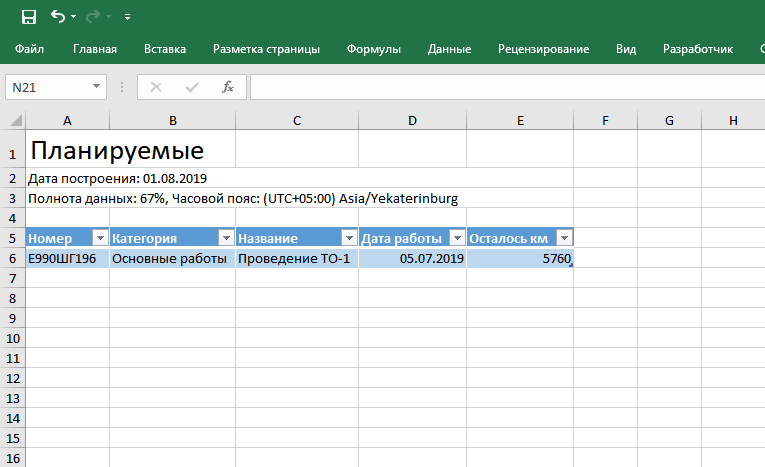Image resolution: width=765 pixels, height=467 pixels.
Task: Click the date cell 05.07.2019
Action: pyautogui.click(x=412, y=258)
